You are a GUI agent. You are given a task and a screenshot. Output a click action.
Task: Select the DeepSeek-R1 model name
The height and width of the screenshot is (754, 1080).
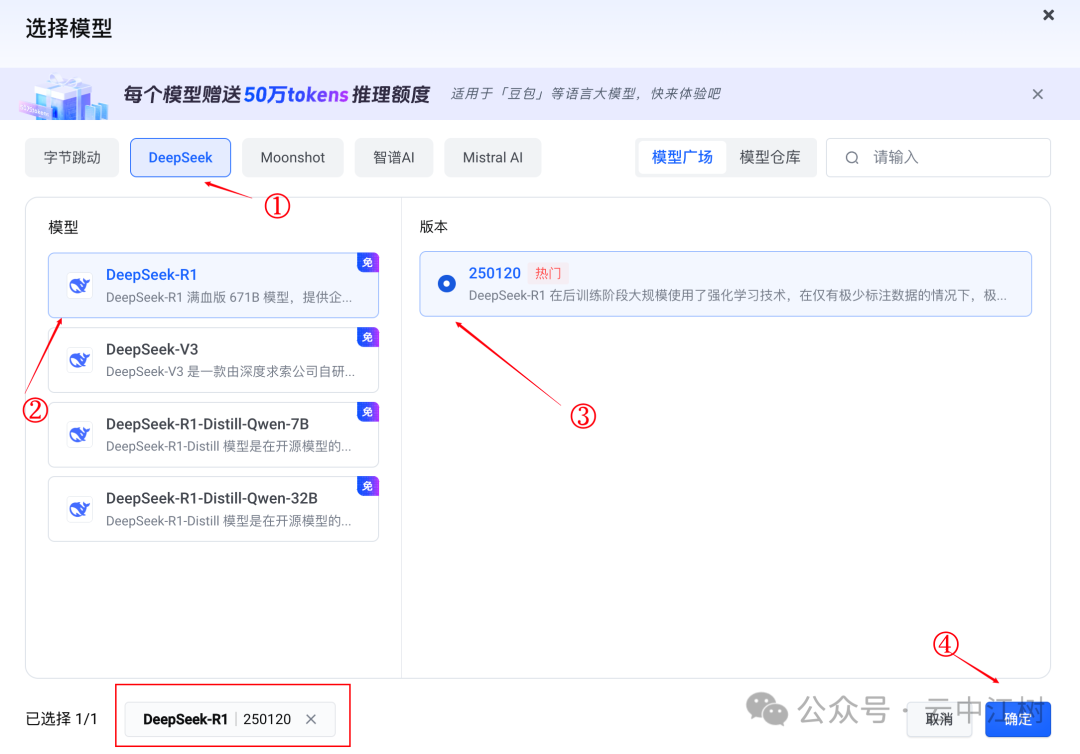[x=152, y=275]
